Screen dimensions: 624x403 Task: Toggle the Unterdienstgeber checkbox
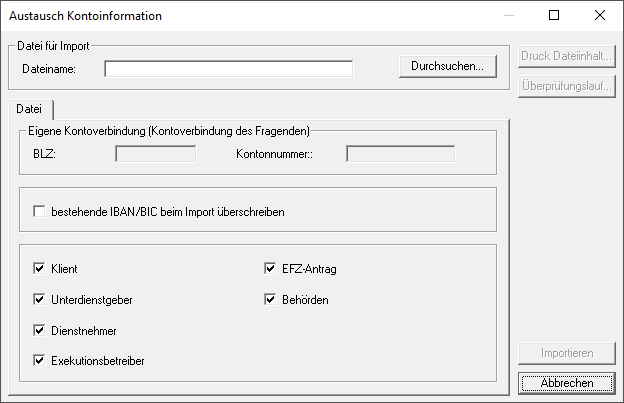coord(40,299)
